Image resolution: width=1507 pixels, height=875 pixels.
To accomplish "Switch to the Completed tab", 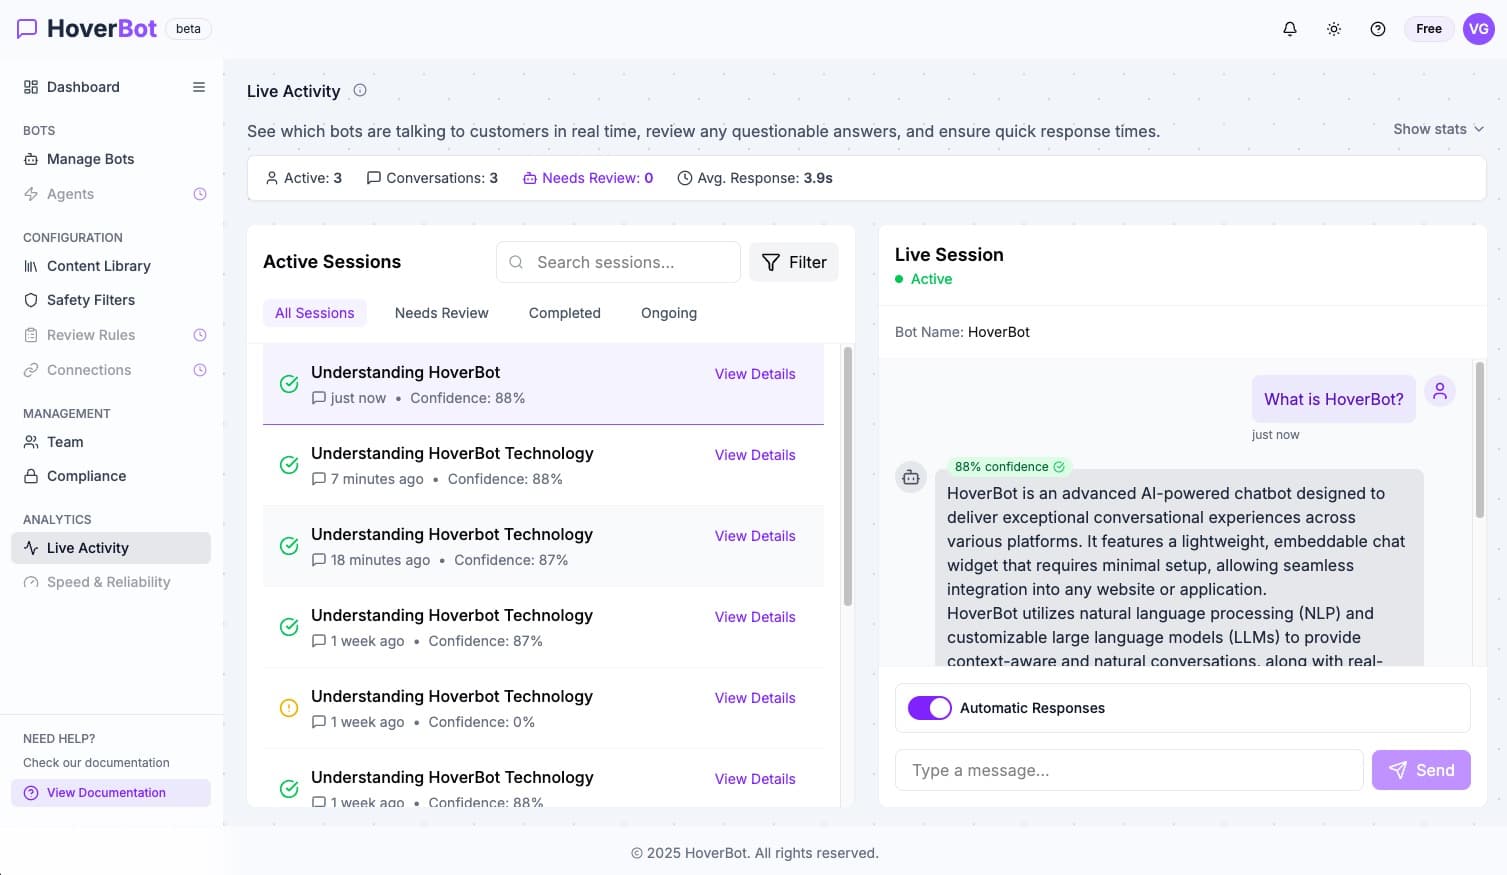I will [564, 313].
